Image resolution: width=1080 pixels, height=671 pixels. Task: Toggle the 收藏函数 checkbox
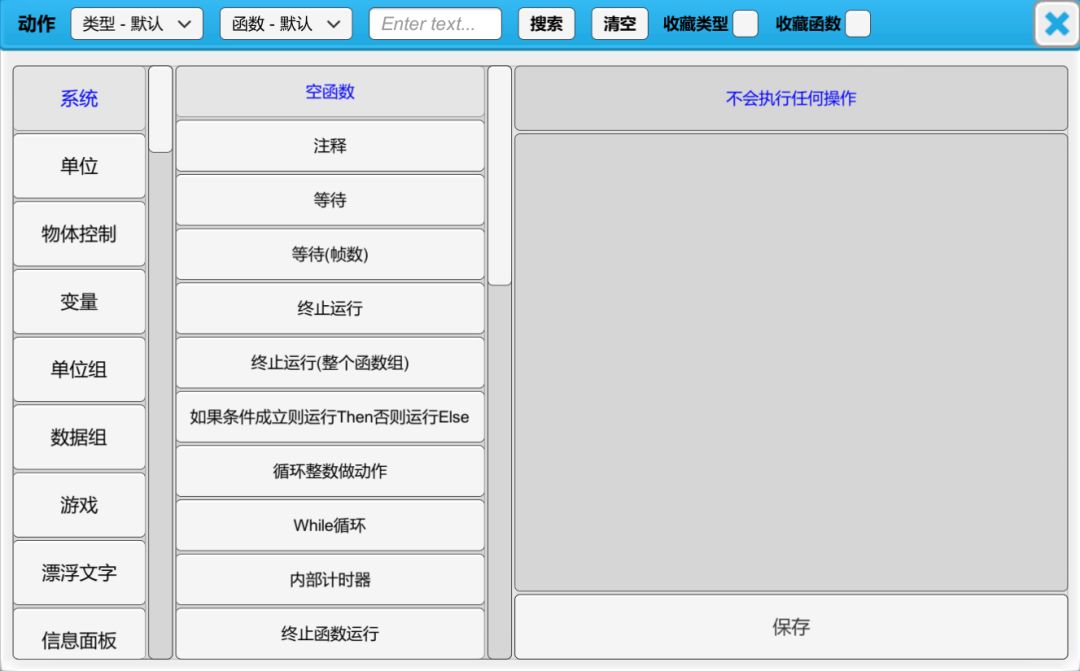pyautogui.click(x=857, y=24)
